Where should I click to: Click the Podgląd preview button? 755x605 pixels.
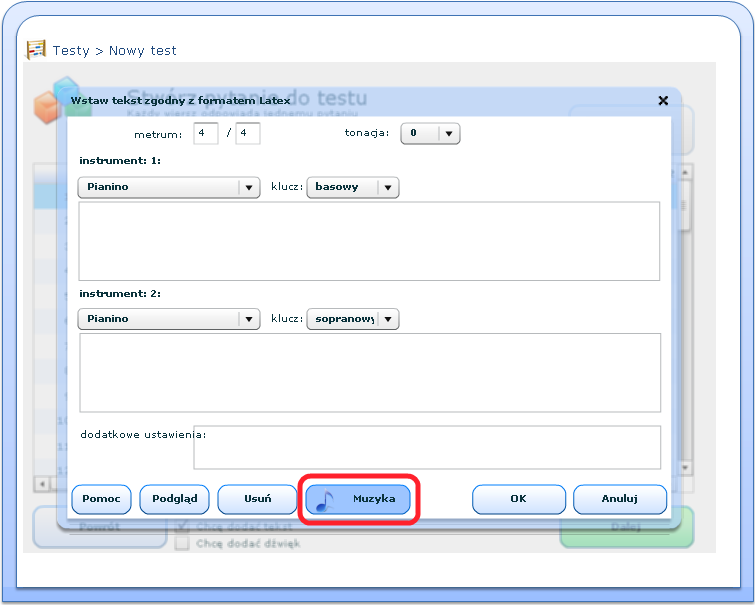pyautogui.click(x=174, y=499)
